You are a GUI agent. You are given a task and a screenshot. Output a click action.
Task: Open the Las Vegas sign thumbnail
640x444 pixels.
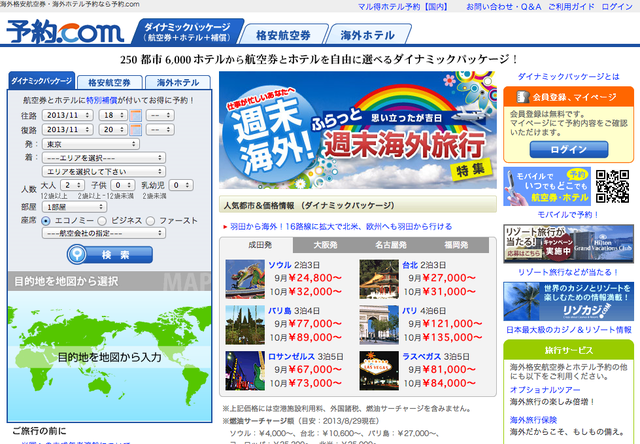[x=379, y=371]
